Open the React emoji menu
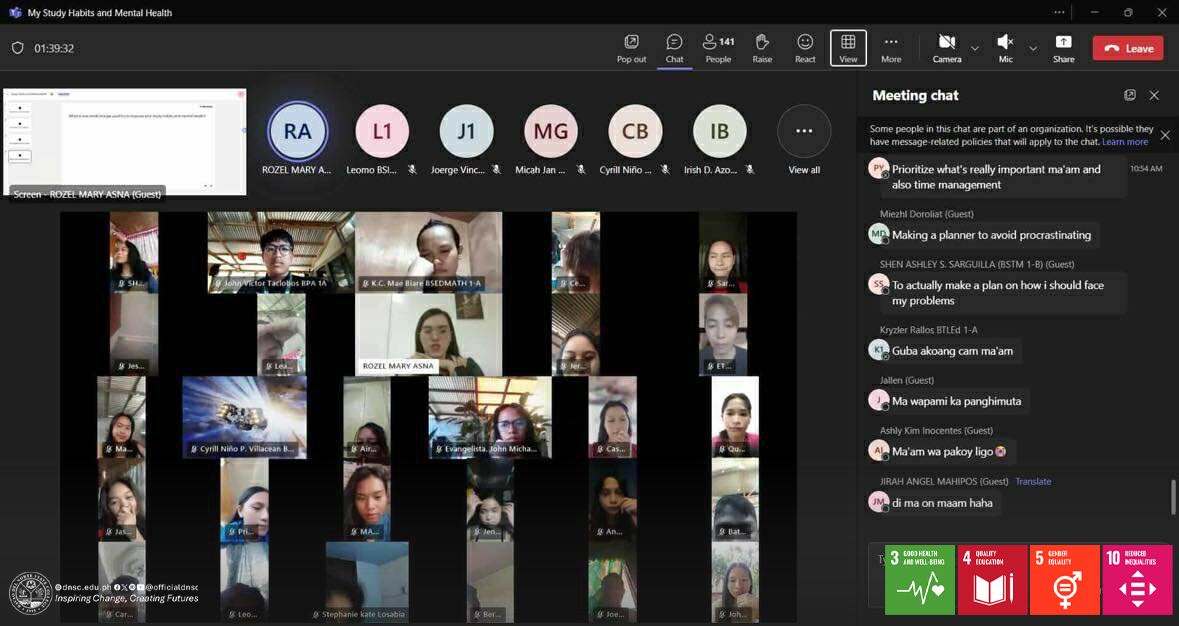Image resolution: width=1179 pixels, height=626 pixels. (x=805, y=47)
